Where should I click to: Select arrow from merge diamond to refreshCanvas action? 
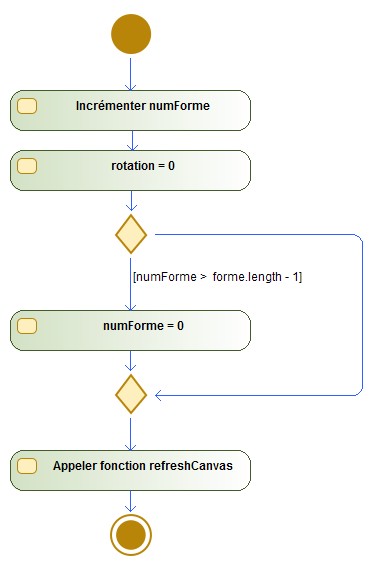[130, 434]
